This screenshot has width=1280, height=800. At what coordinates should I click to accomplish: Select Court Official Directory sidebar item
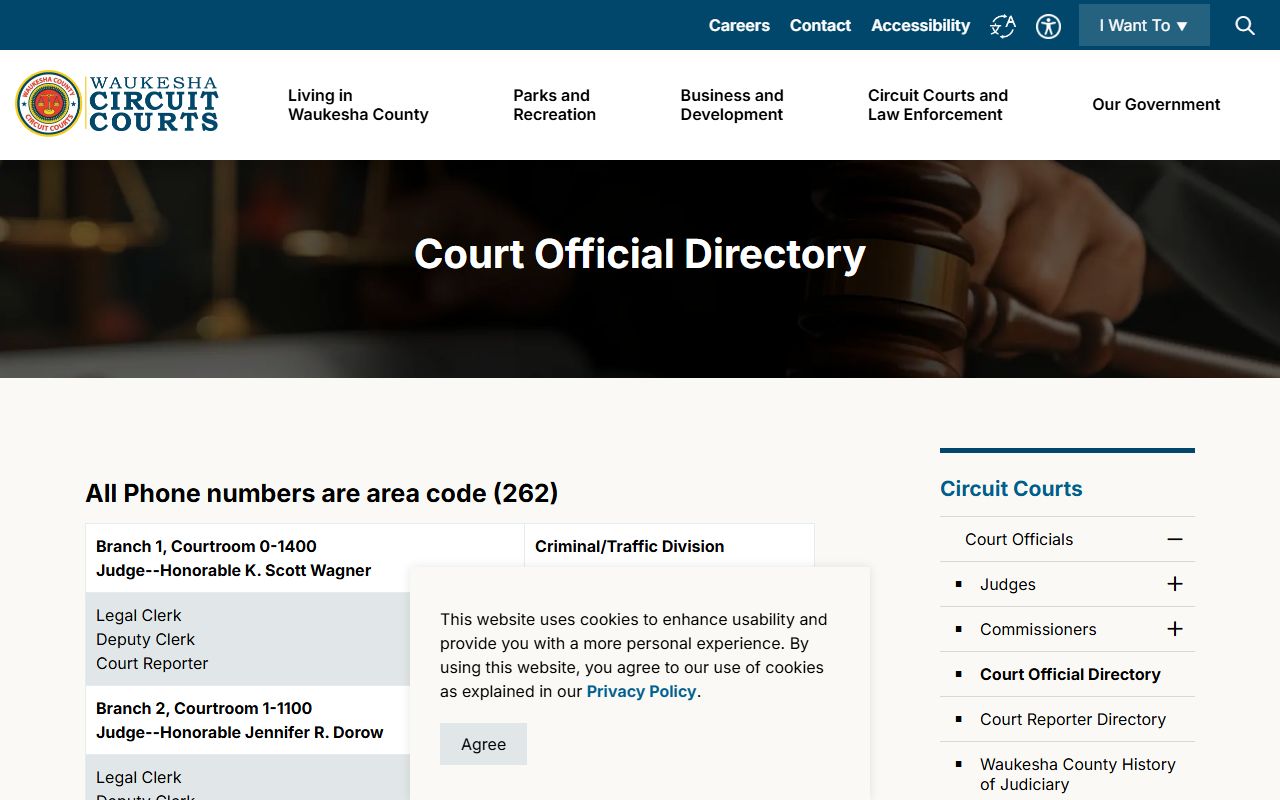pyautogui.click(x=1070, y=674)
